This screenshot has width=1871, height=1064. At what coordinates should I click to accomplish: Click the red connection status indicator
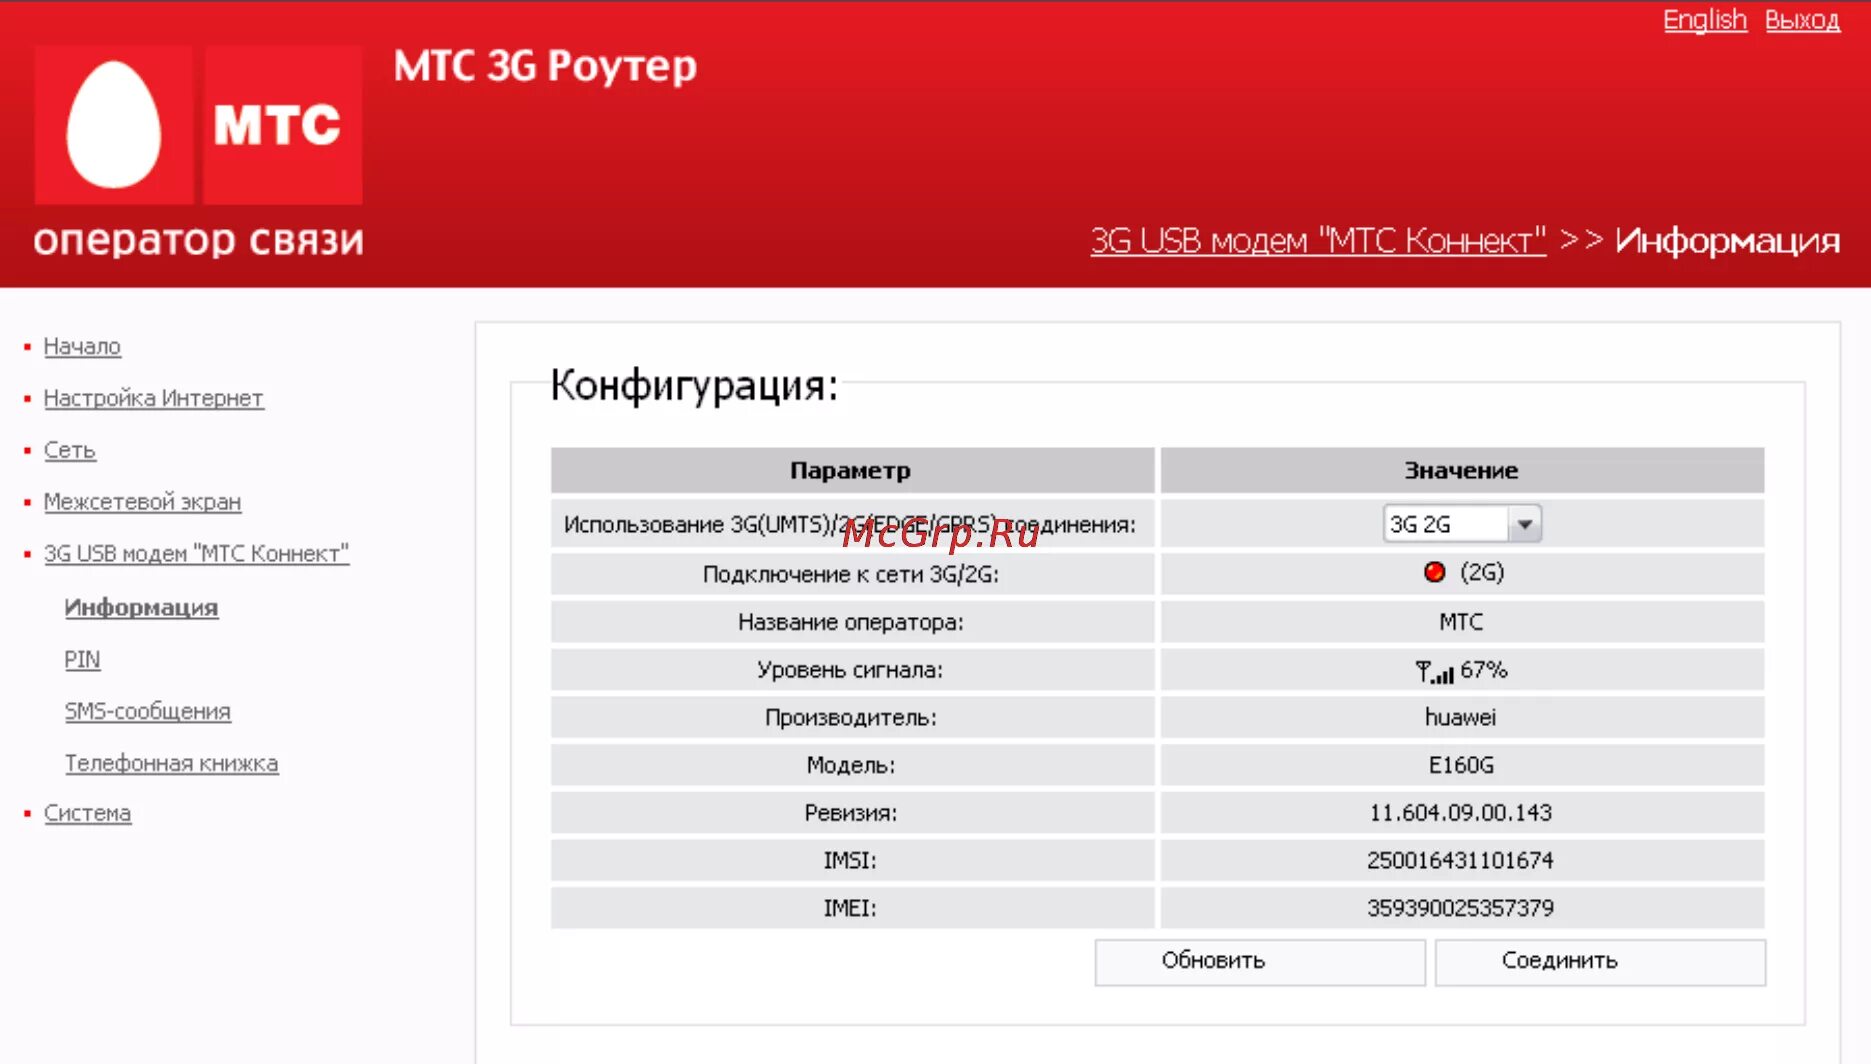click(1434, 572)
